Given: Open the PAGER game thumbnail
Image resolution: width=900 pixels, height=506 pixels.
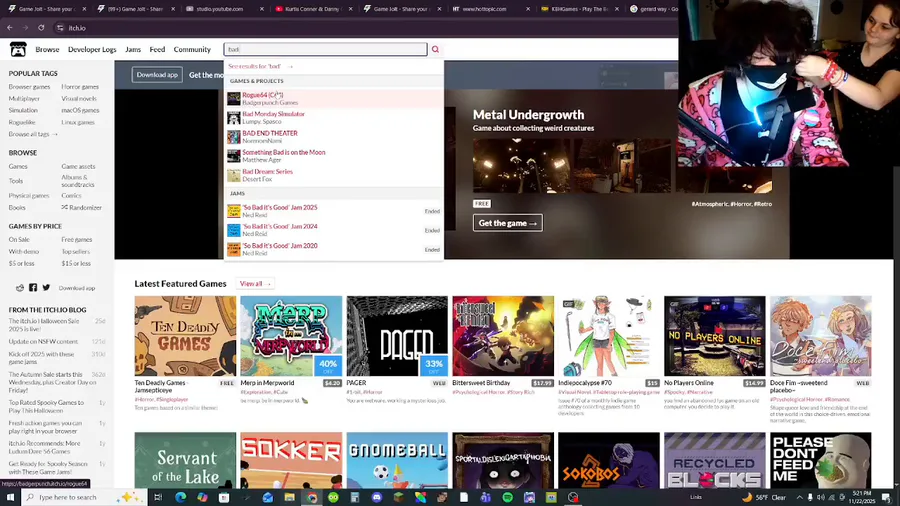Looking at the screenshot, I should [x=397, y=336].
